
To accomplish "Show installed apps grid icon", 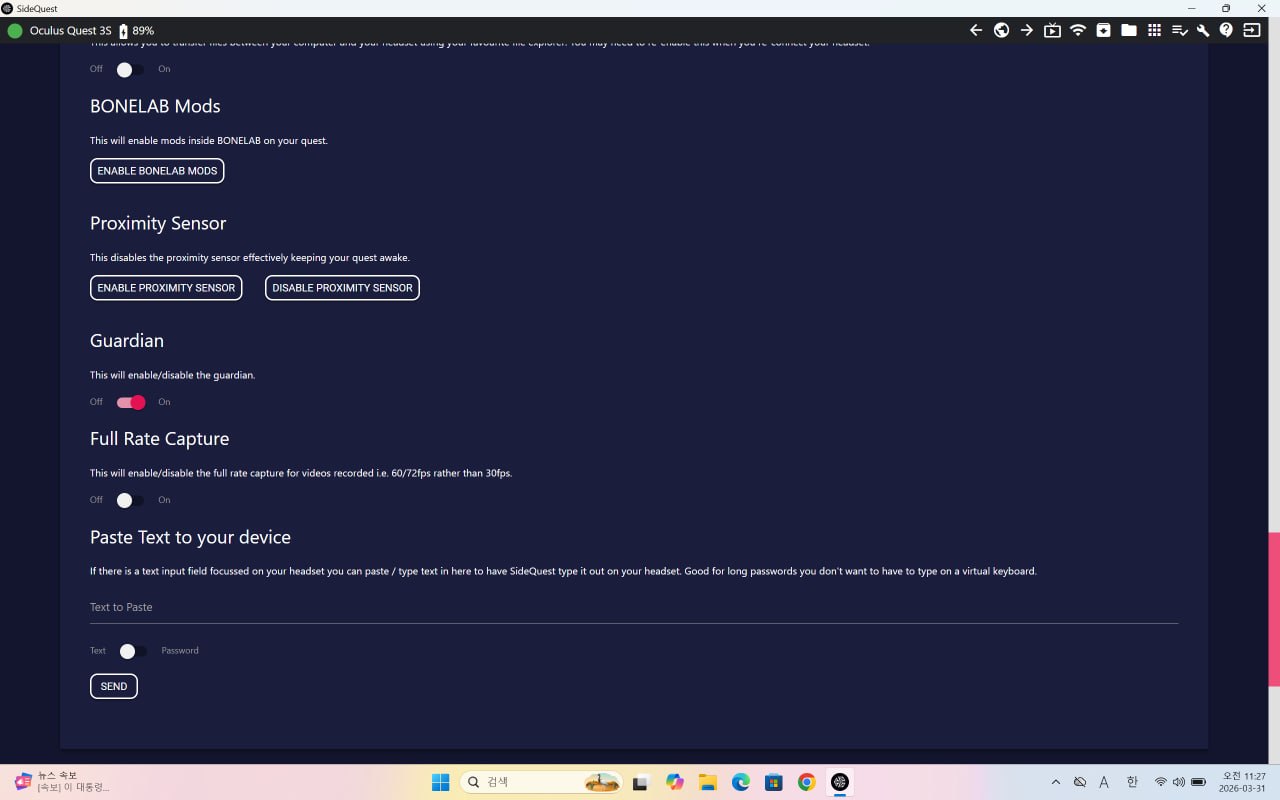I will (1154, 31).
